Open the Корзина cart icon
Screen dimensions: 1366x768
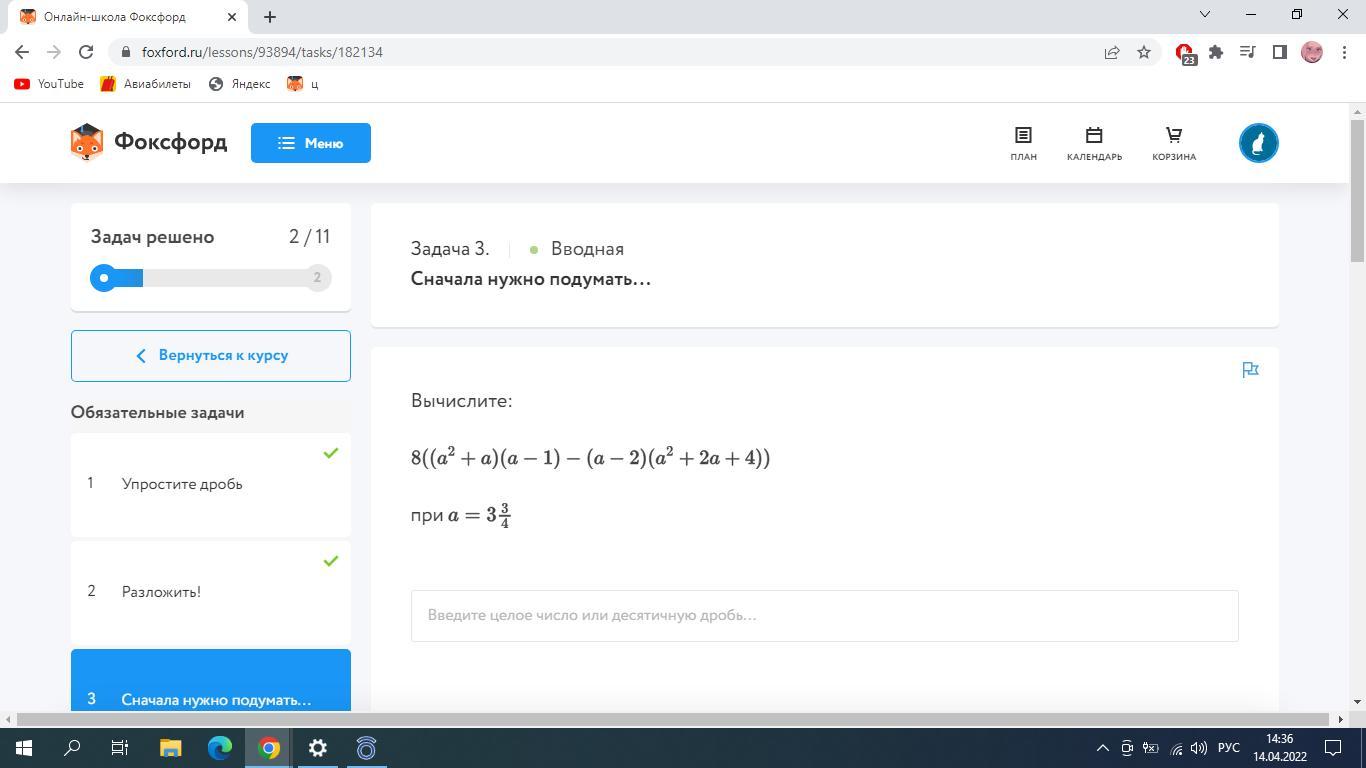(x=1174, y=143)
